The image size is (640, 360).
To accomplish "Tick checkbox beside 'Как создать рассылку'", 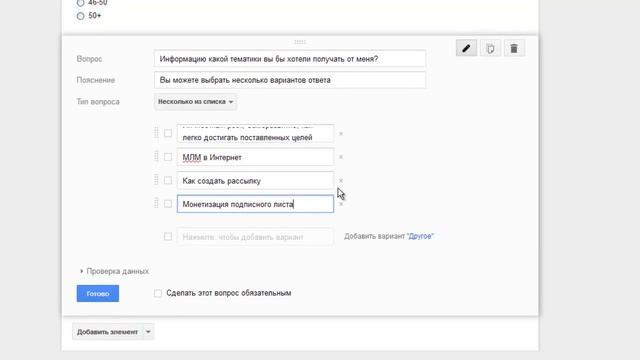I will coord(168,180).
